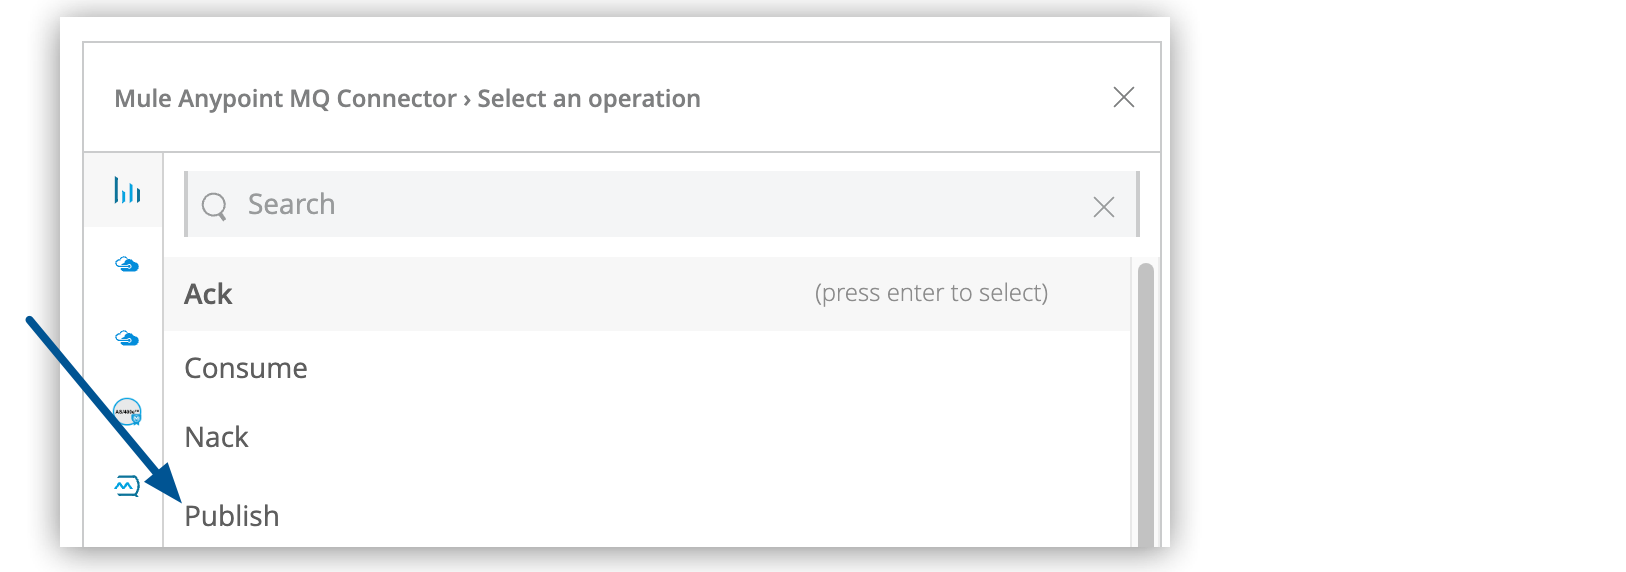The width and height of the screenshot is (1626, 572).
Task: Pick the Nack operation
Action: coord(217,437)
